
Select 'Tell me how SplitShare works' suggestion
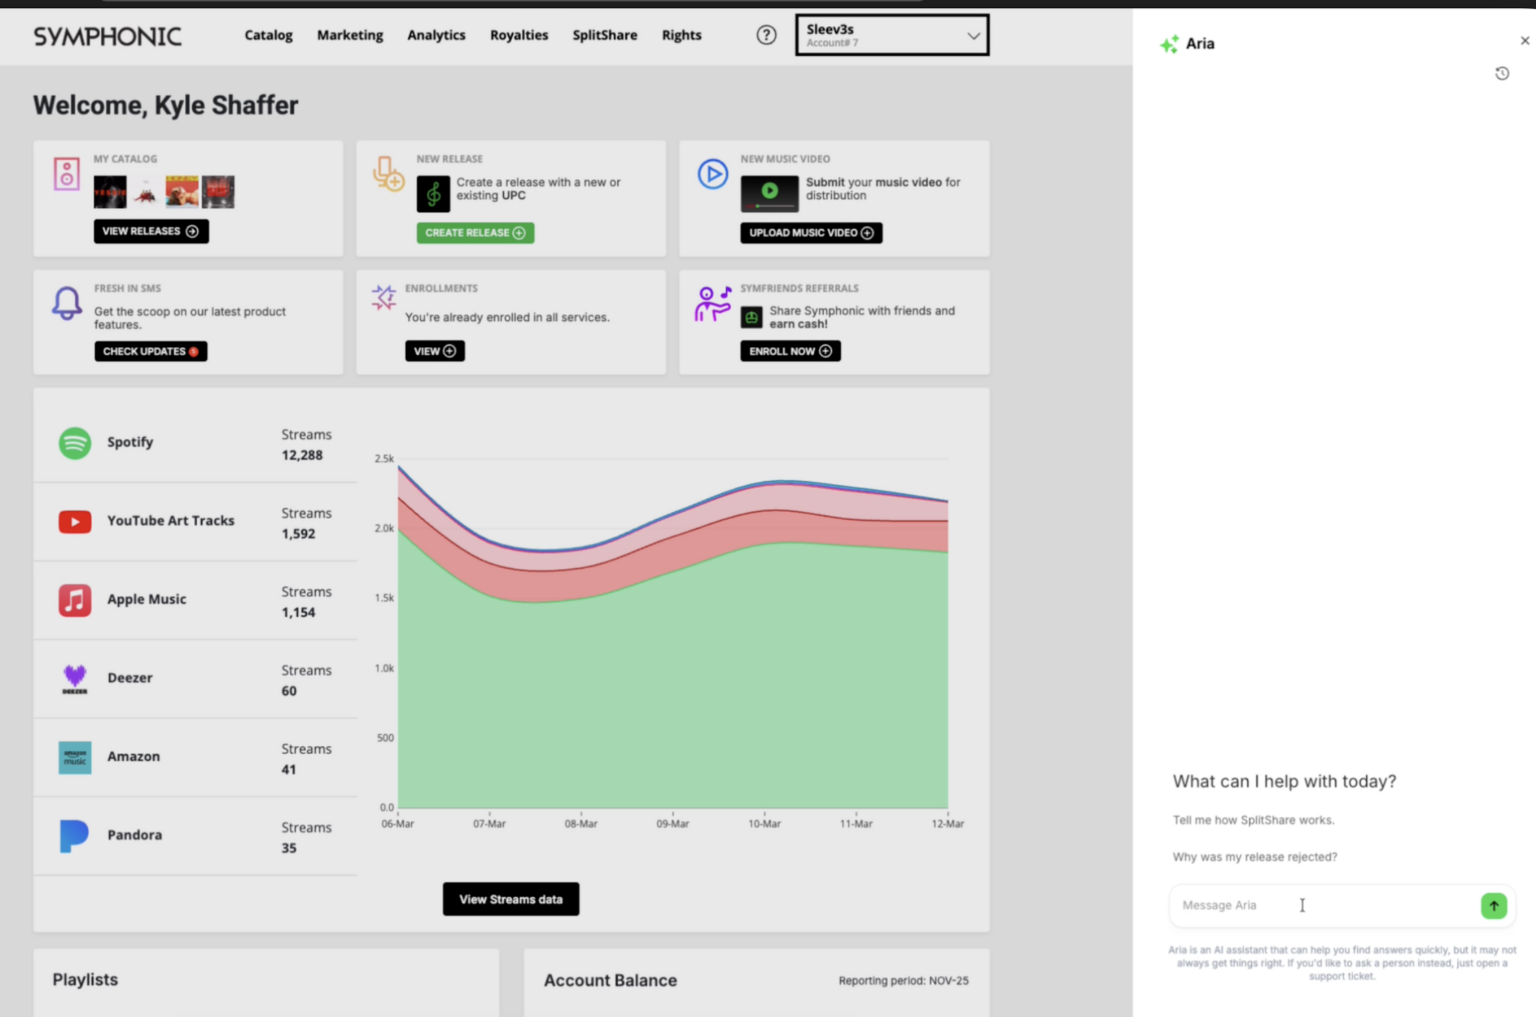point(1253,820)
